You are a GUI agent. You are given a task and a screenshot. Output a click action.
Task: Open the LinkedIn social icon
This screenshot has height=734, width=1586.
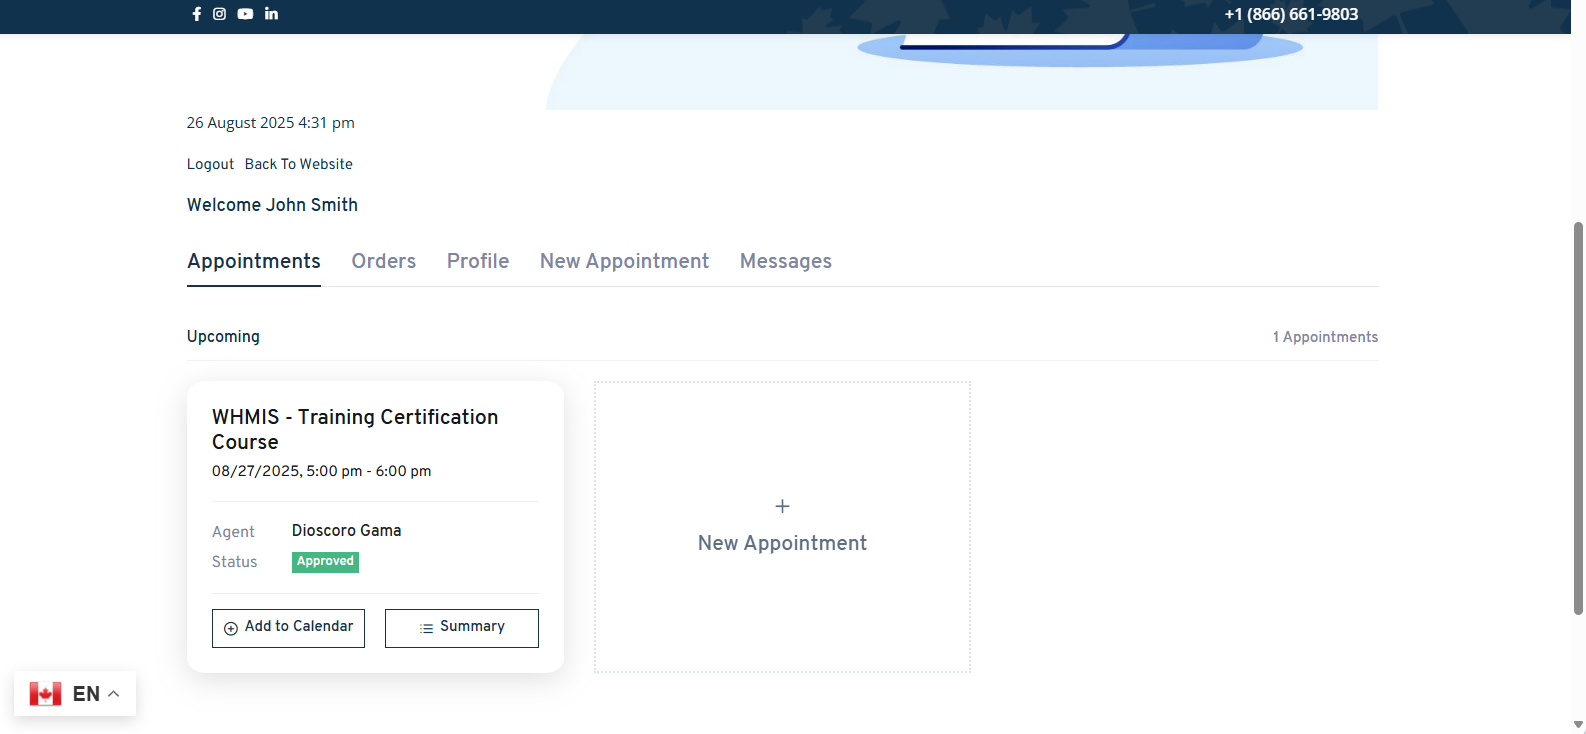(x=271, y=14)
